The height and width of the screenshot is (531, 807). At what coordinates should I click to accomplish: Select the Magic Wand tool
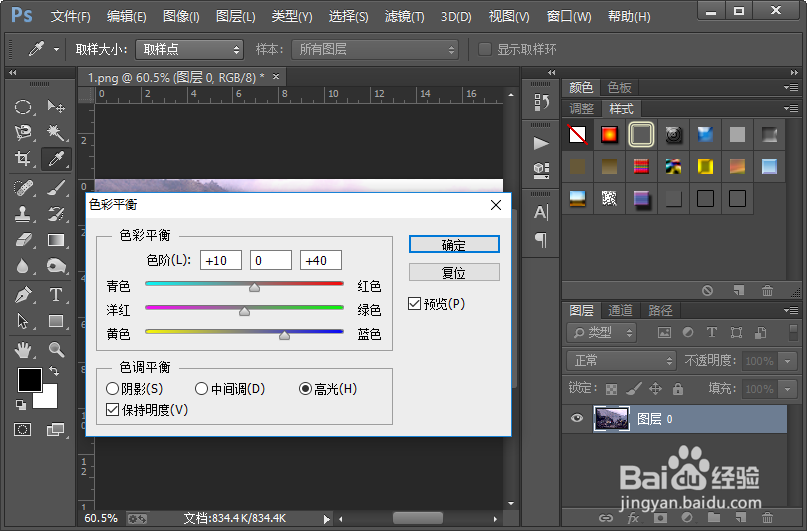pos(56,133)
